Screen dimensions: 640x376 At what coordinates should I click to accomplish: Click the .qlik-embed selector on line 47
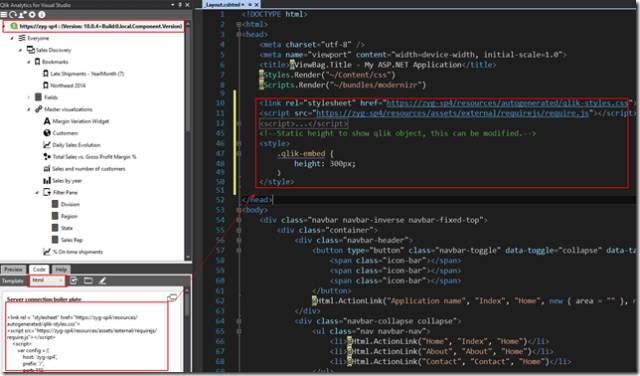(301, 154)
